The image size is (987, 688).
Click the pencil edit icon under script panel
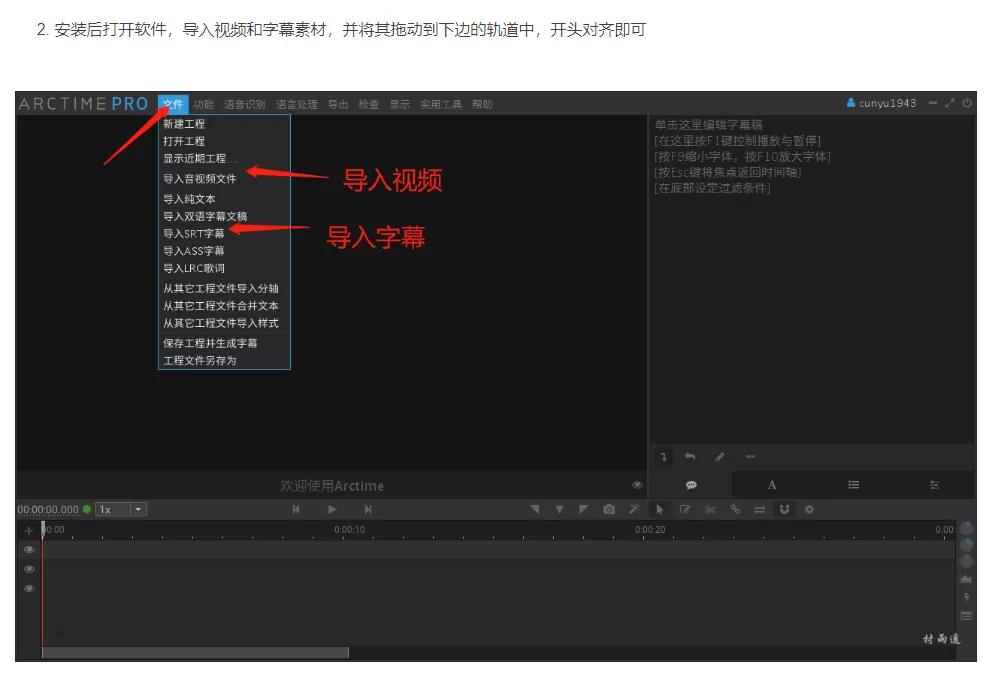[x=720, y=456]
